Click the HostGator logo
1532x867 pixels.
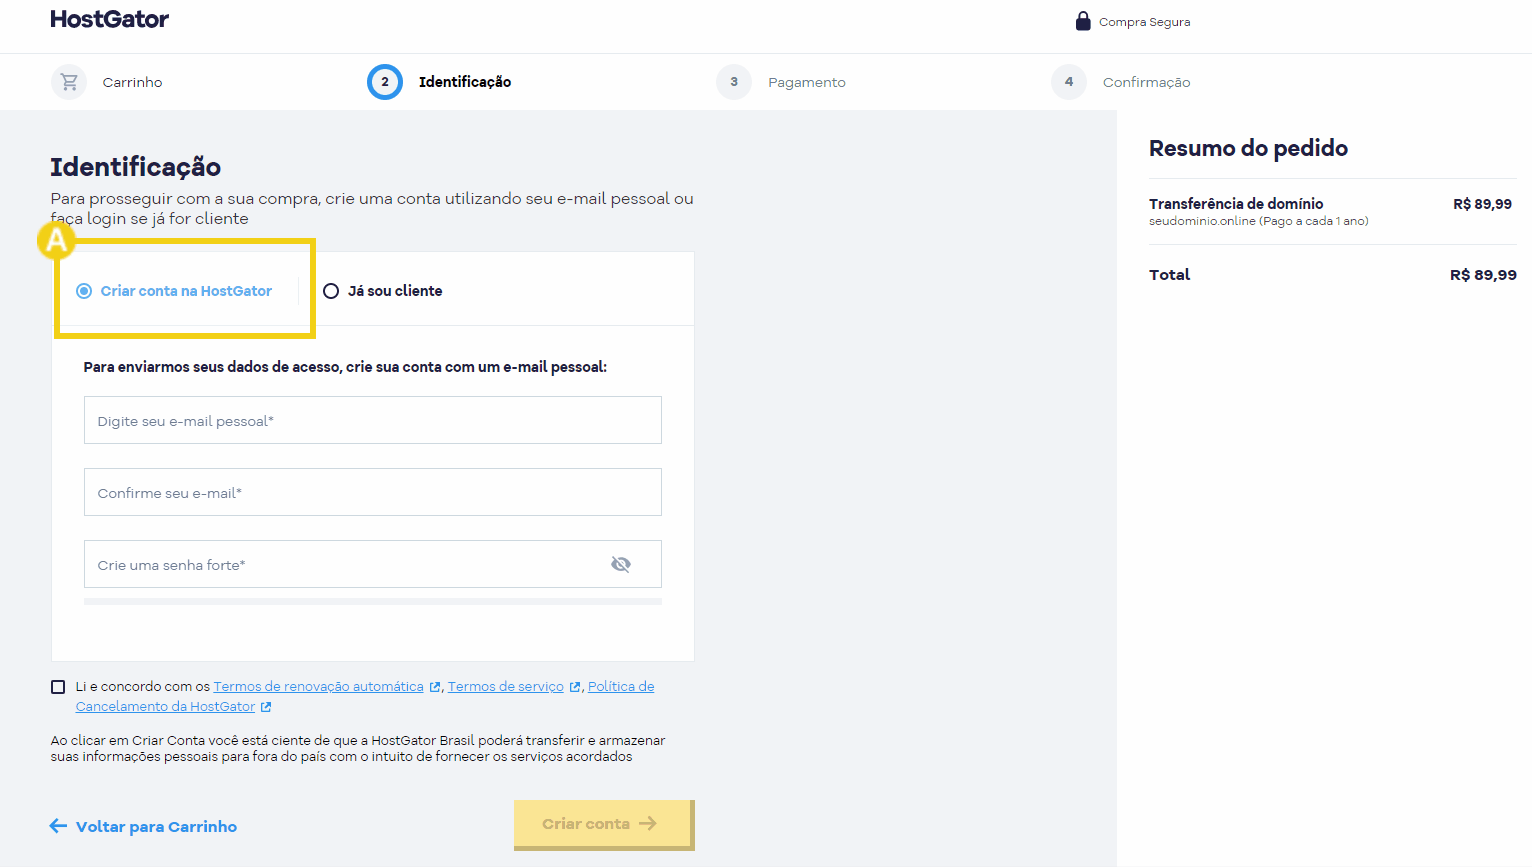pyautogui.click(x=109, y=19)
